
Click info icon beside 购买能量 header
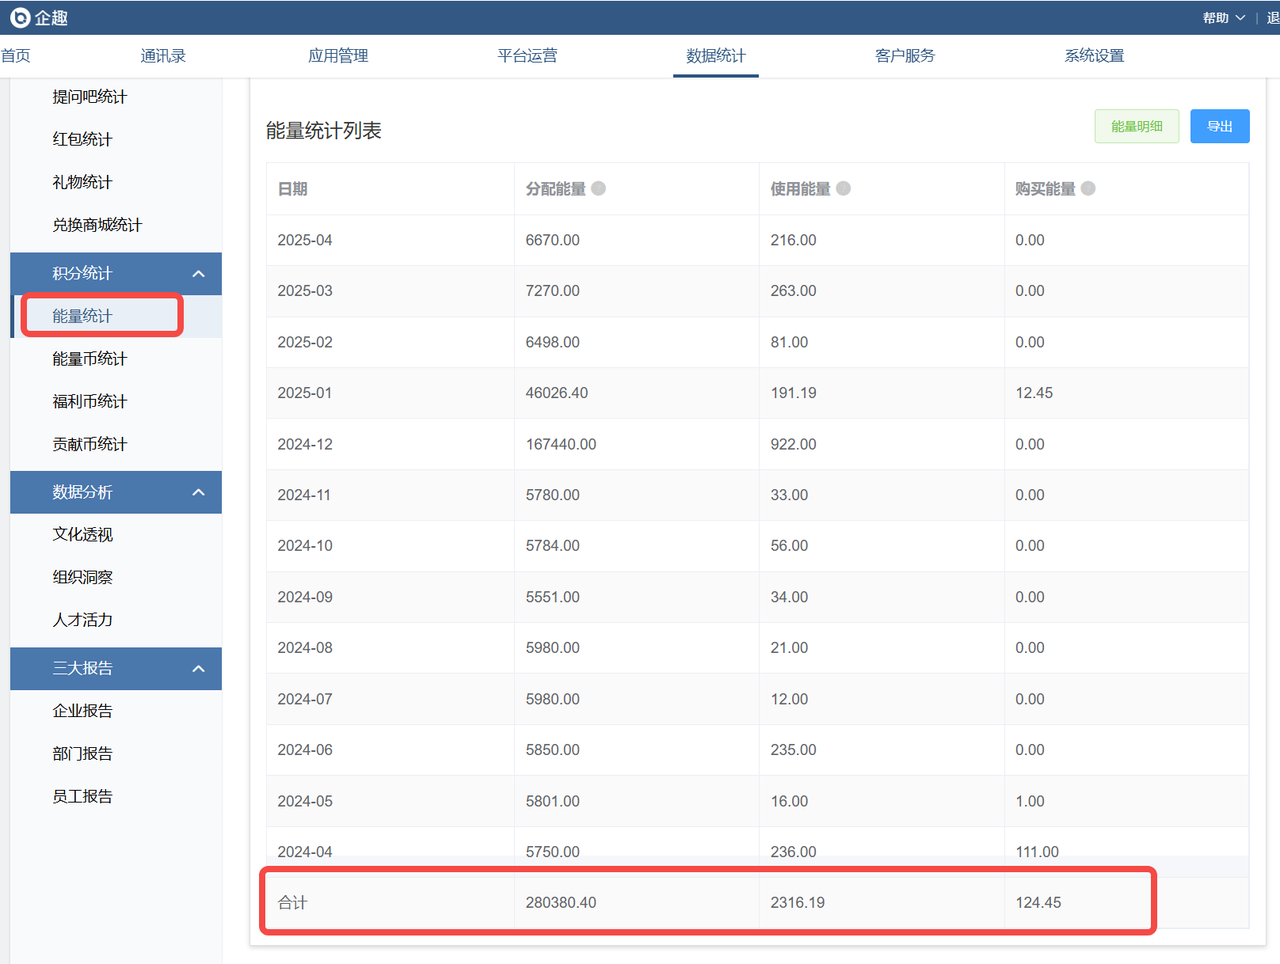click(1088, 188)
